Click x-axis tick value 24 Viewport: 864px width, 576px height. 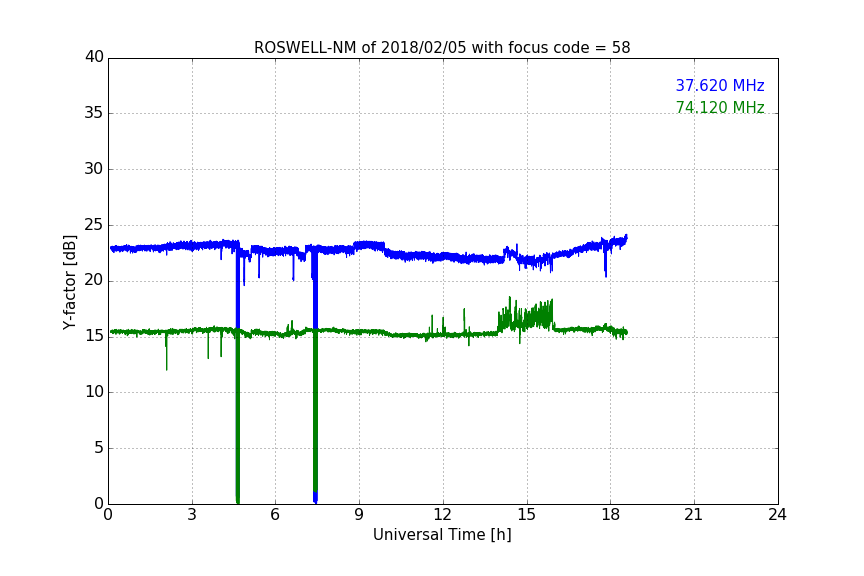(x=777, y=515)
